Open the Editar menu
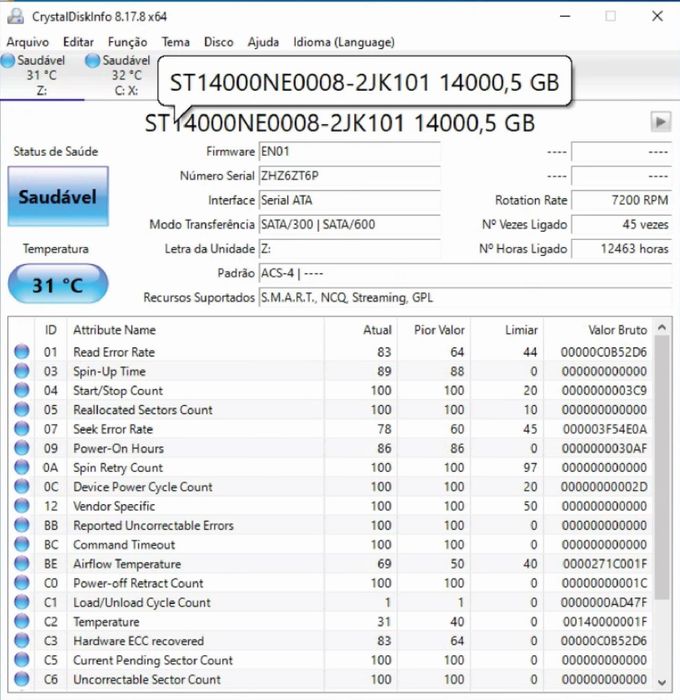 point(79,42)
